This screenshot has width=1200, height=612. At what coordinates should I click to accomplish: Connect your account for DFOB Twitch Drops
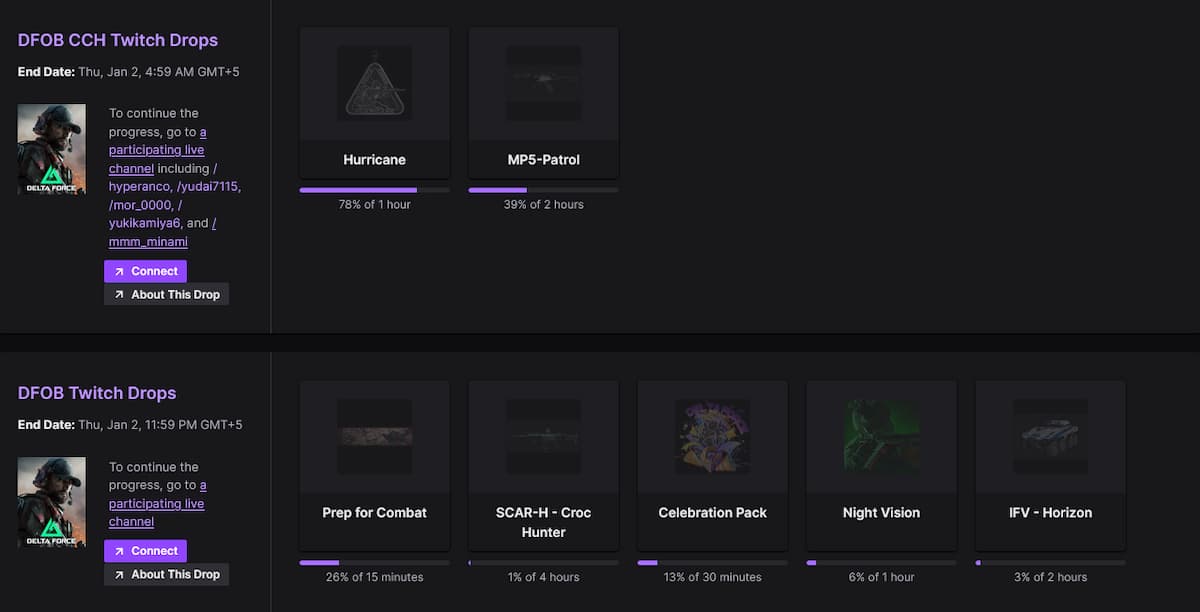tap(145, 550)
